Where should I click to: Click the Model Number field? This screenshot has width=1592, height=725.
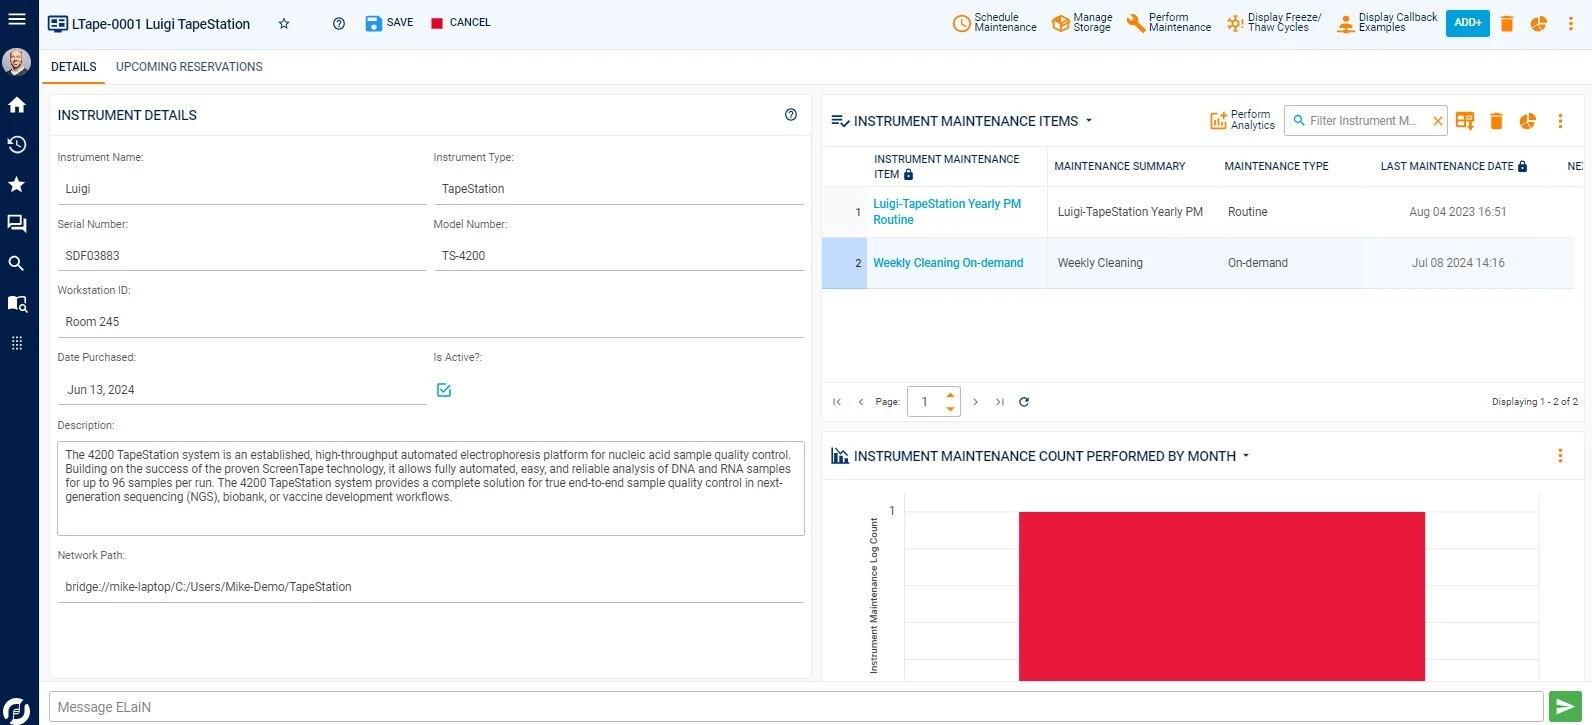pos(619,256)
